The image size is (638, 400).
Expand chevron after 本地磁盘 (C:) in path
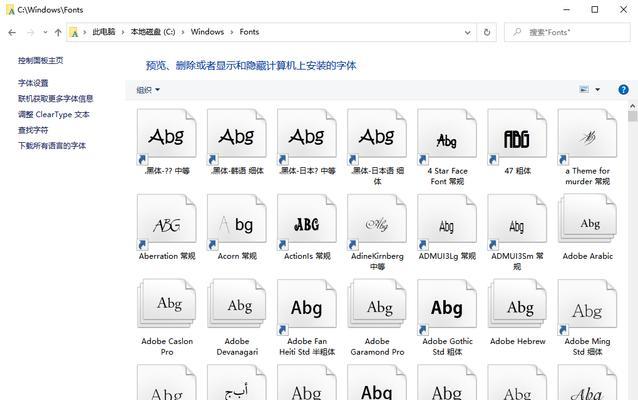pos(183,32)
